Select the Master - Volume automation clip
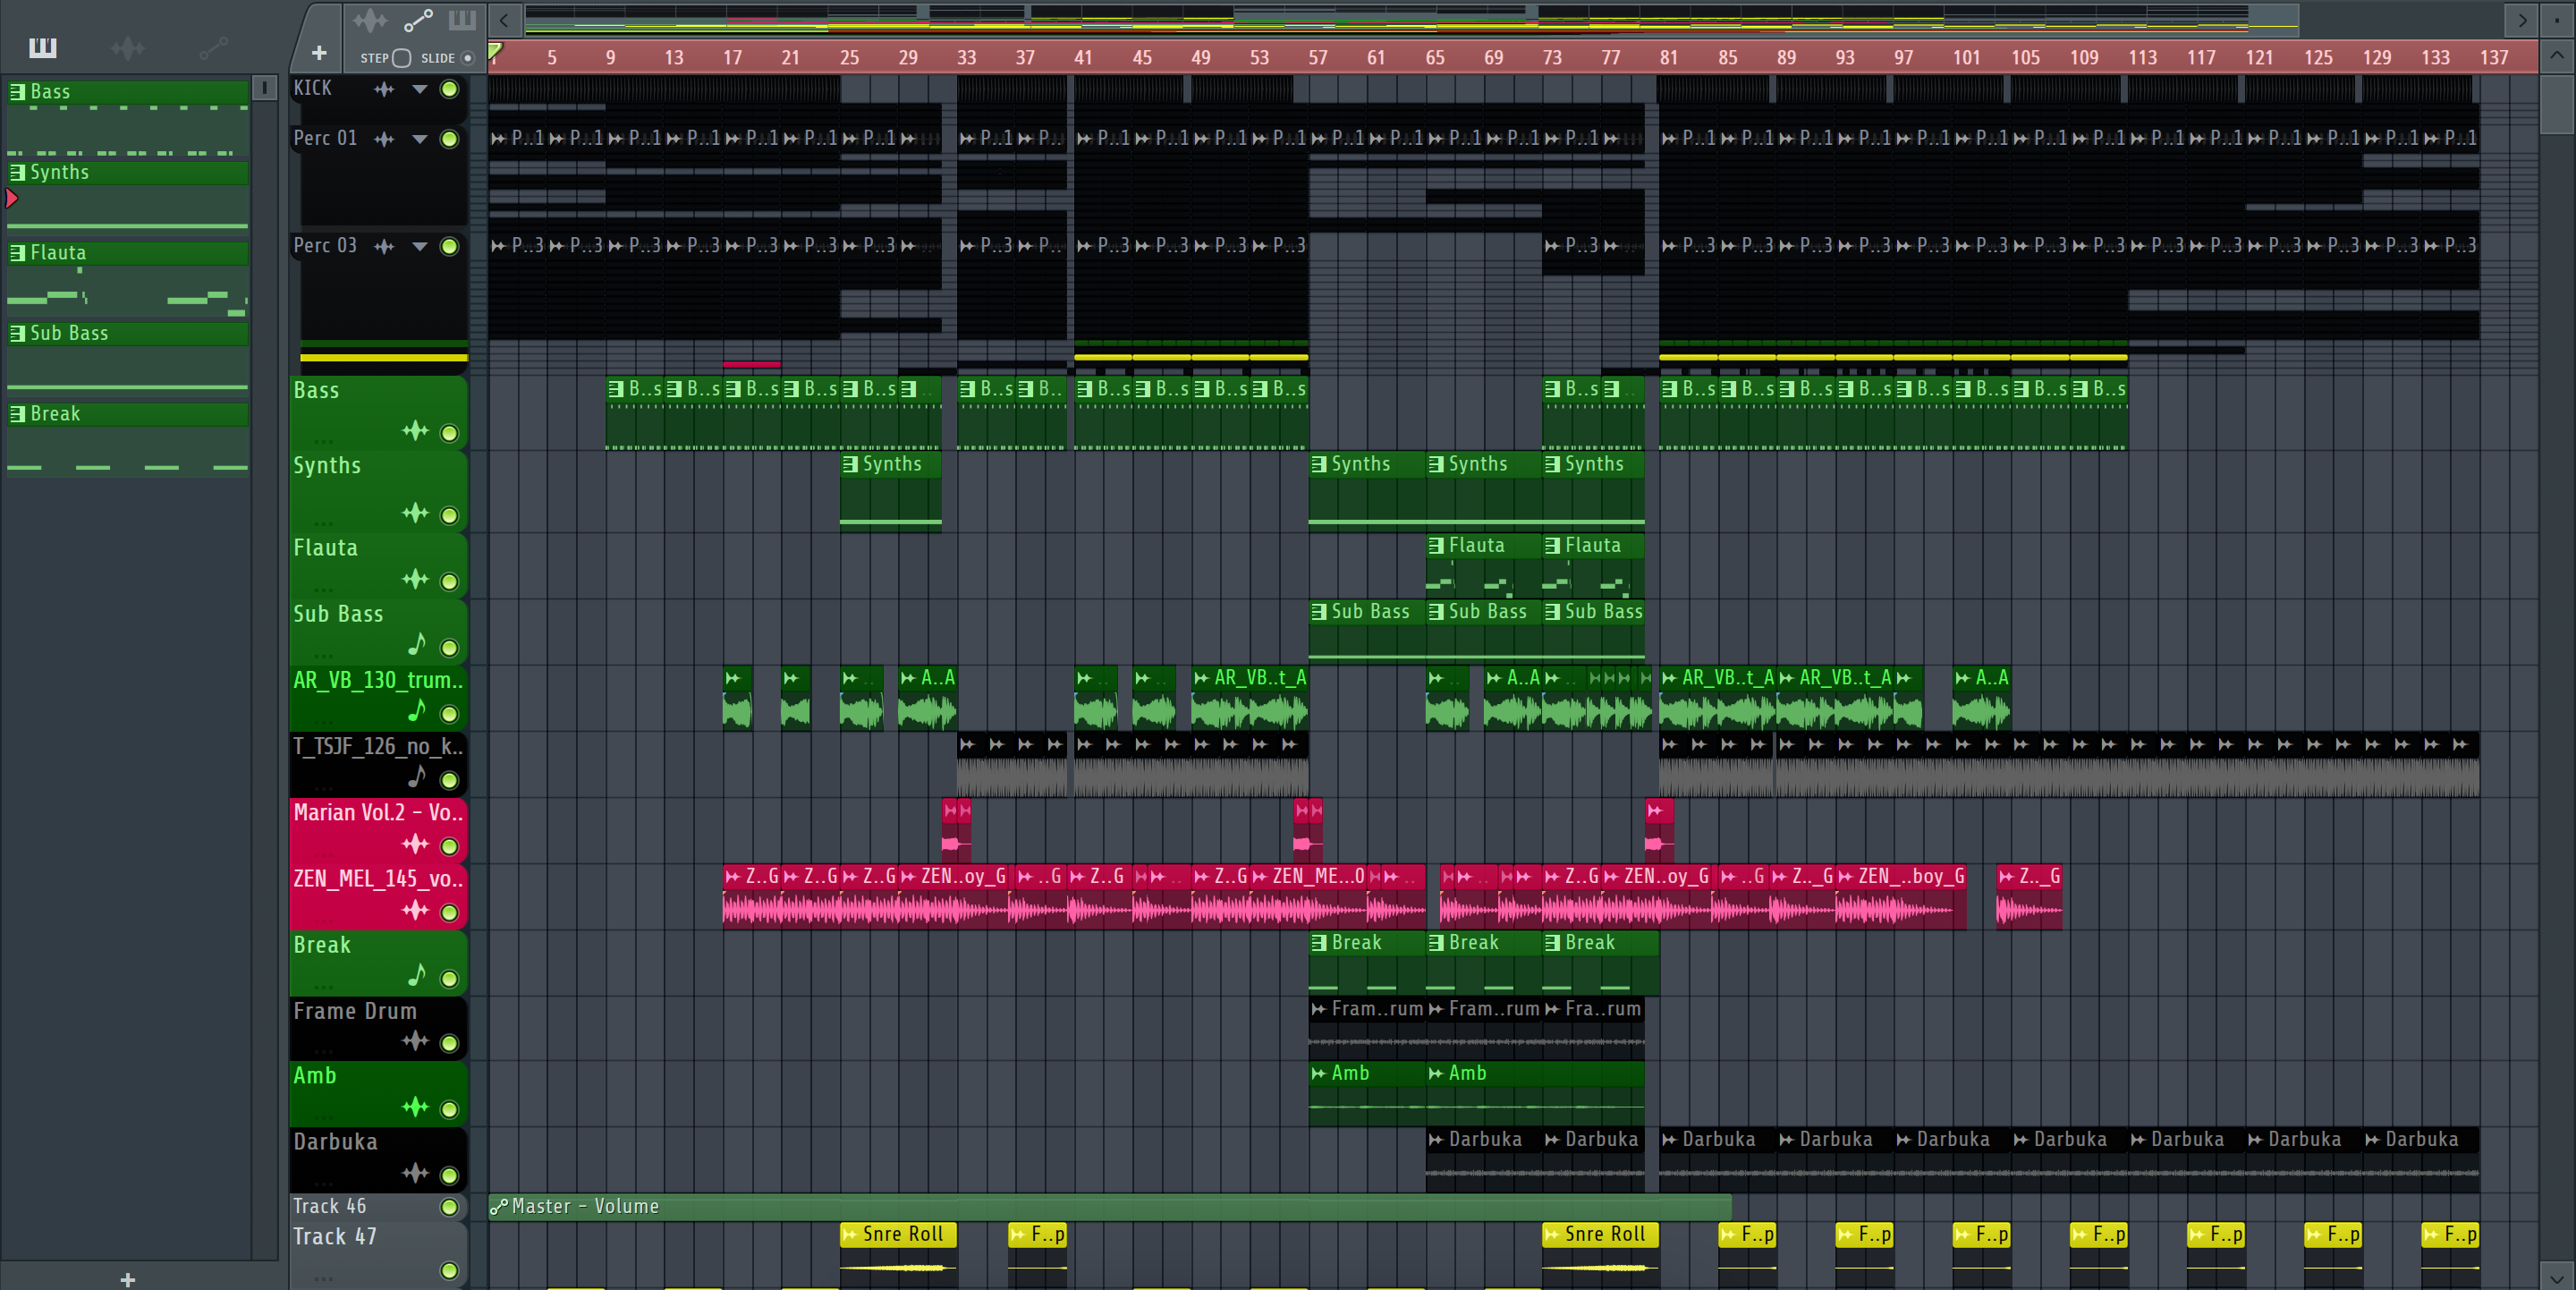The width and height of the screenshot is (2576, 1290). (1109, 1207)
